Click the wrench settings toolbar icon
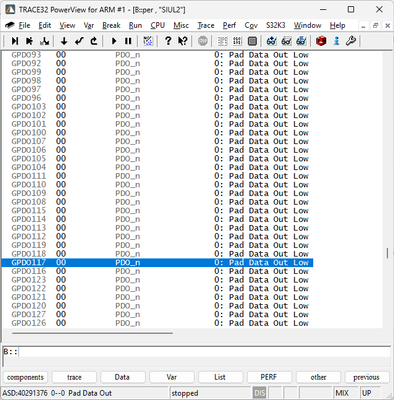This screenshot has width=394, height=400. coord(351,41)
